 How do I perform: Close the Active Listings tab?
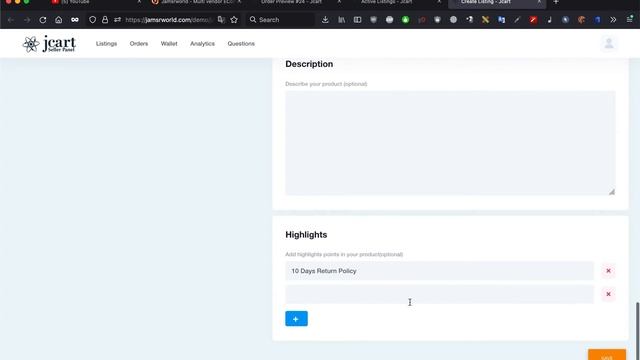pos(439,2)
